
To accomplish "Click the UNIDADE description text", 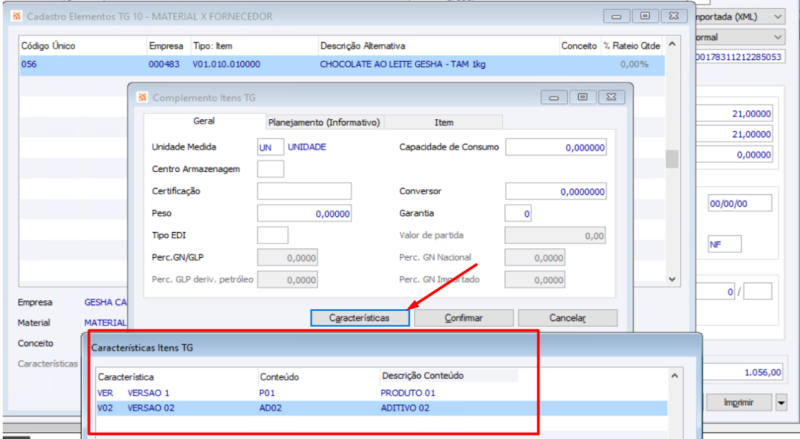I will point(307,147).
